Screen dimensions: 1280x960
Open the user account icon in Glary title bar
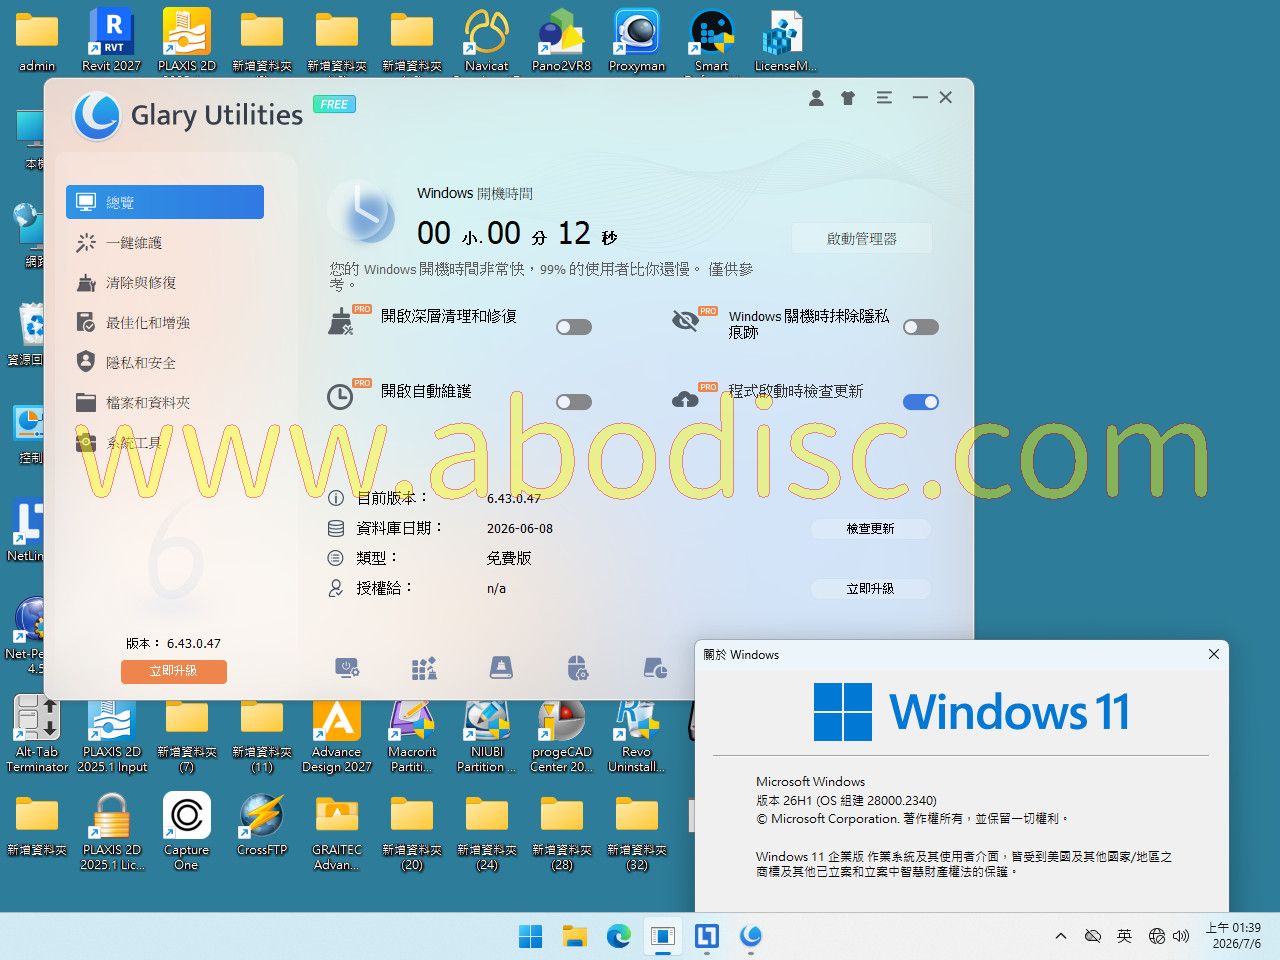pos(816,98)
